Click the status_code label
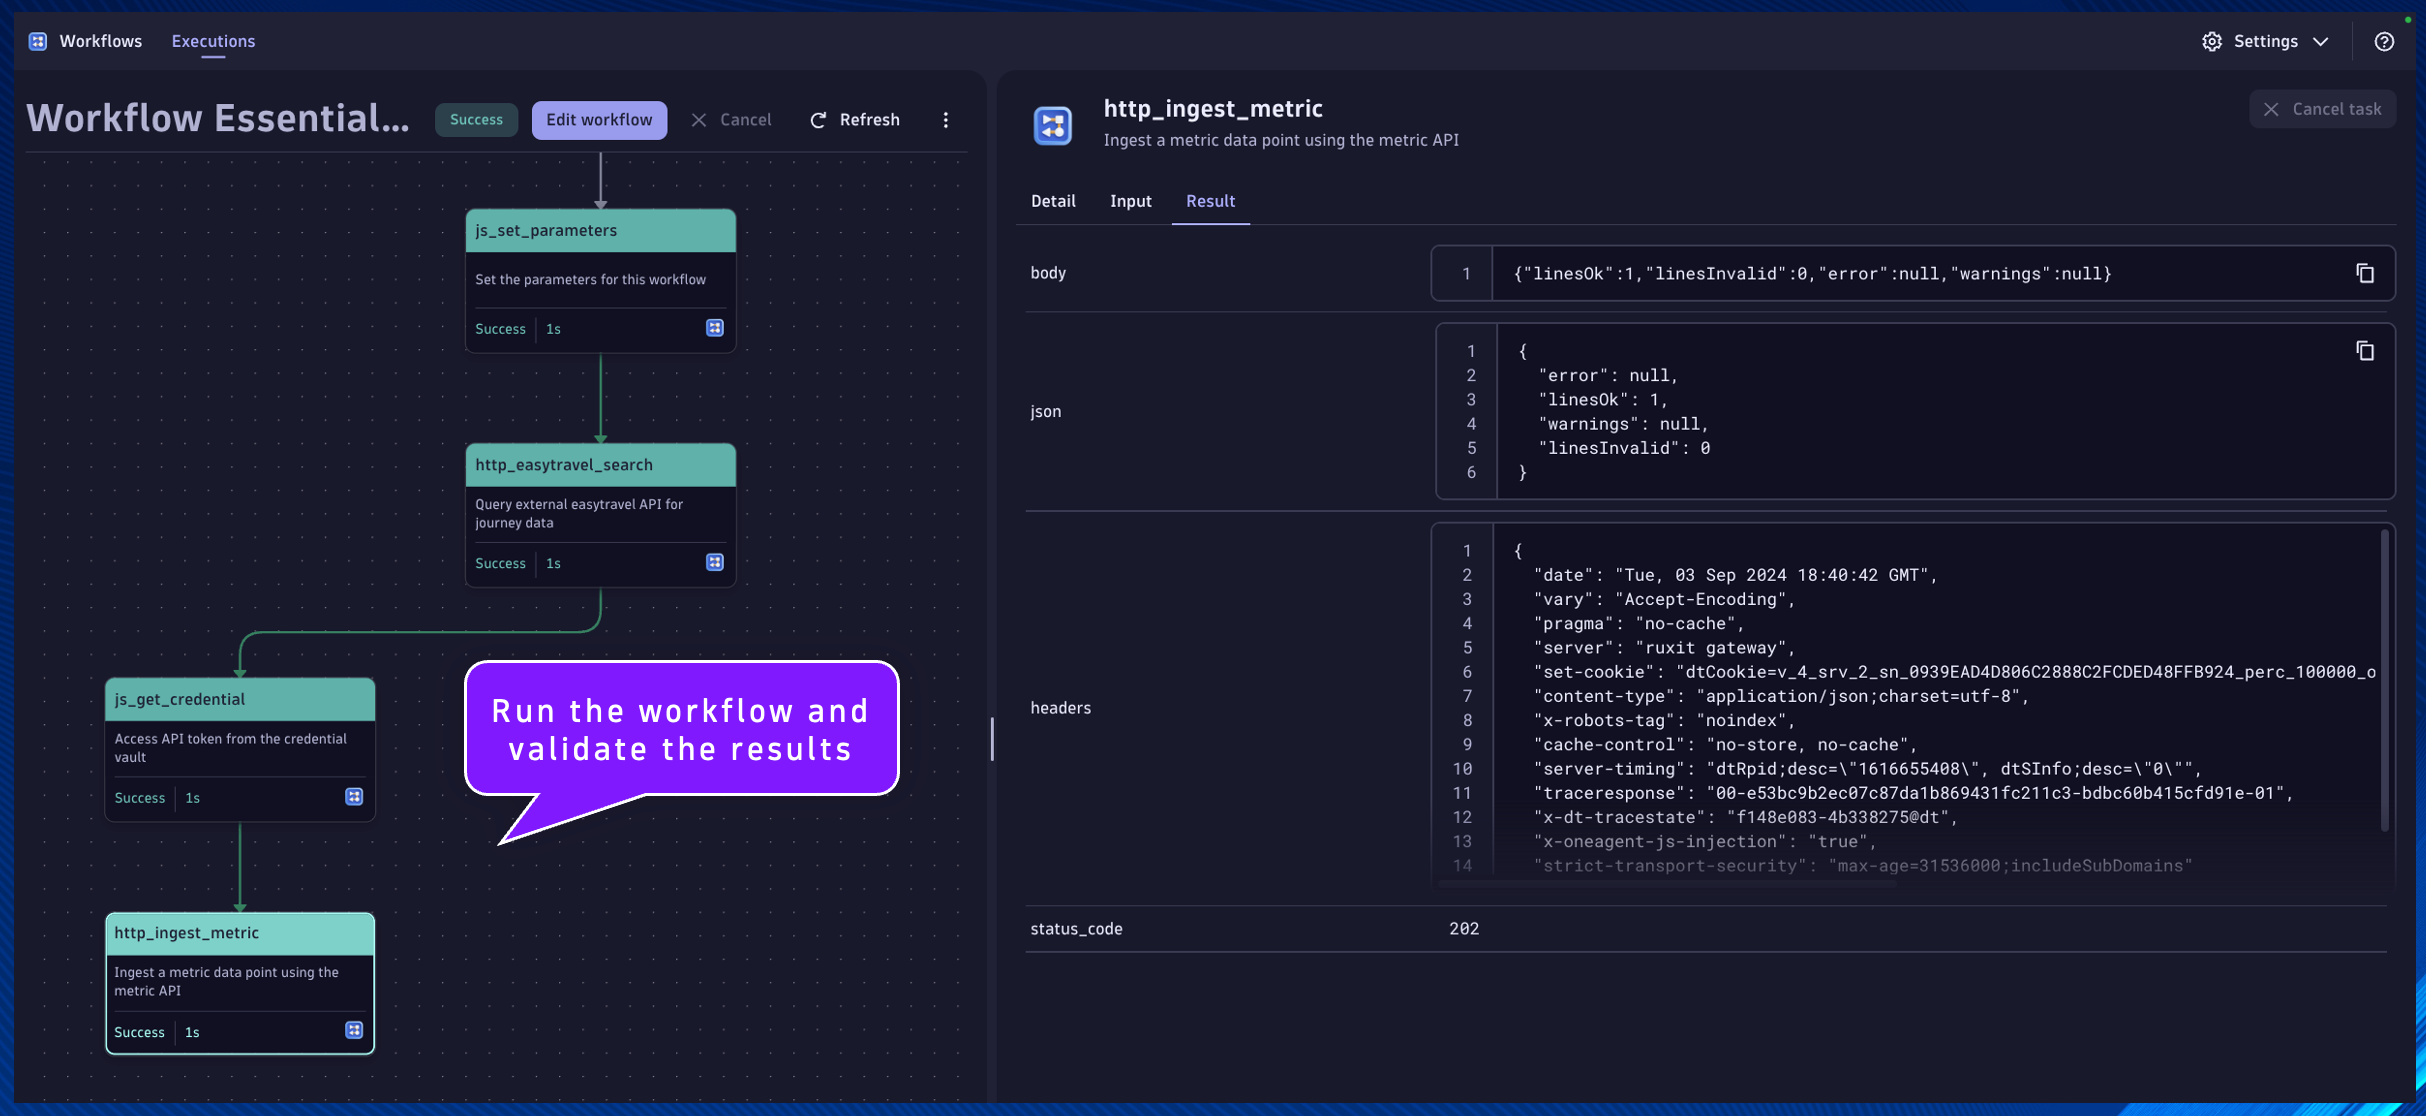 click(1076, 929)
